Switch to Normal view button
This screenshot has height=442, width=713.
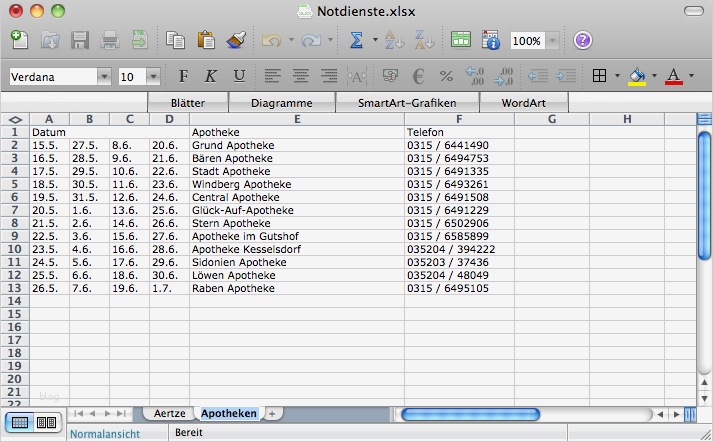(19, 423)
